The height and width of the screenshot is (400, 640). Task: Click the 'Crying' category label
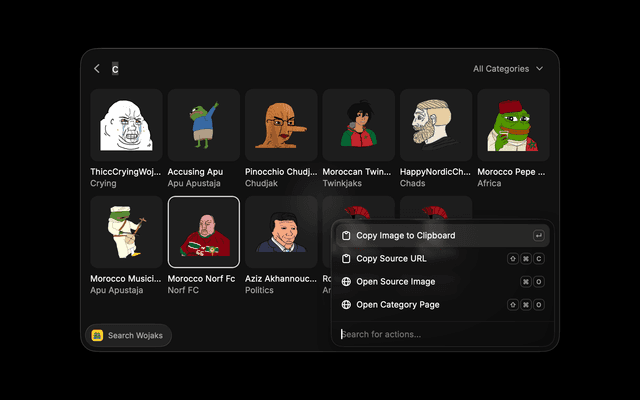click(103, 183)
